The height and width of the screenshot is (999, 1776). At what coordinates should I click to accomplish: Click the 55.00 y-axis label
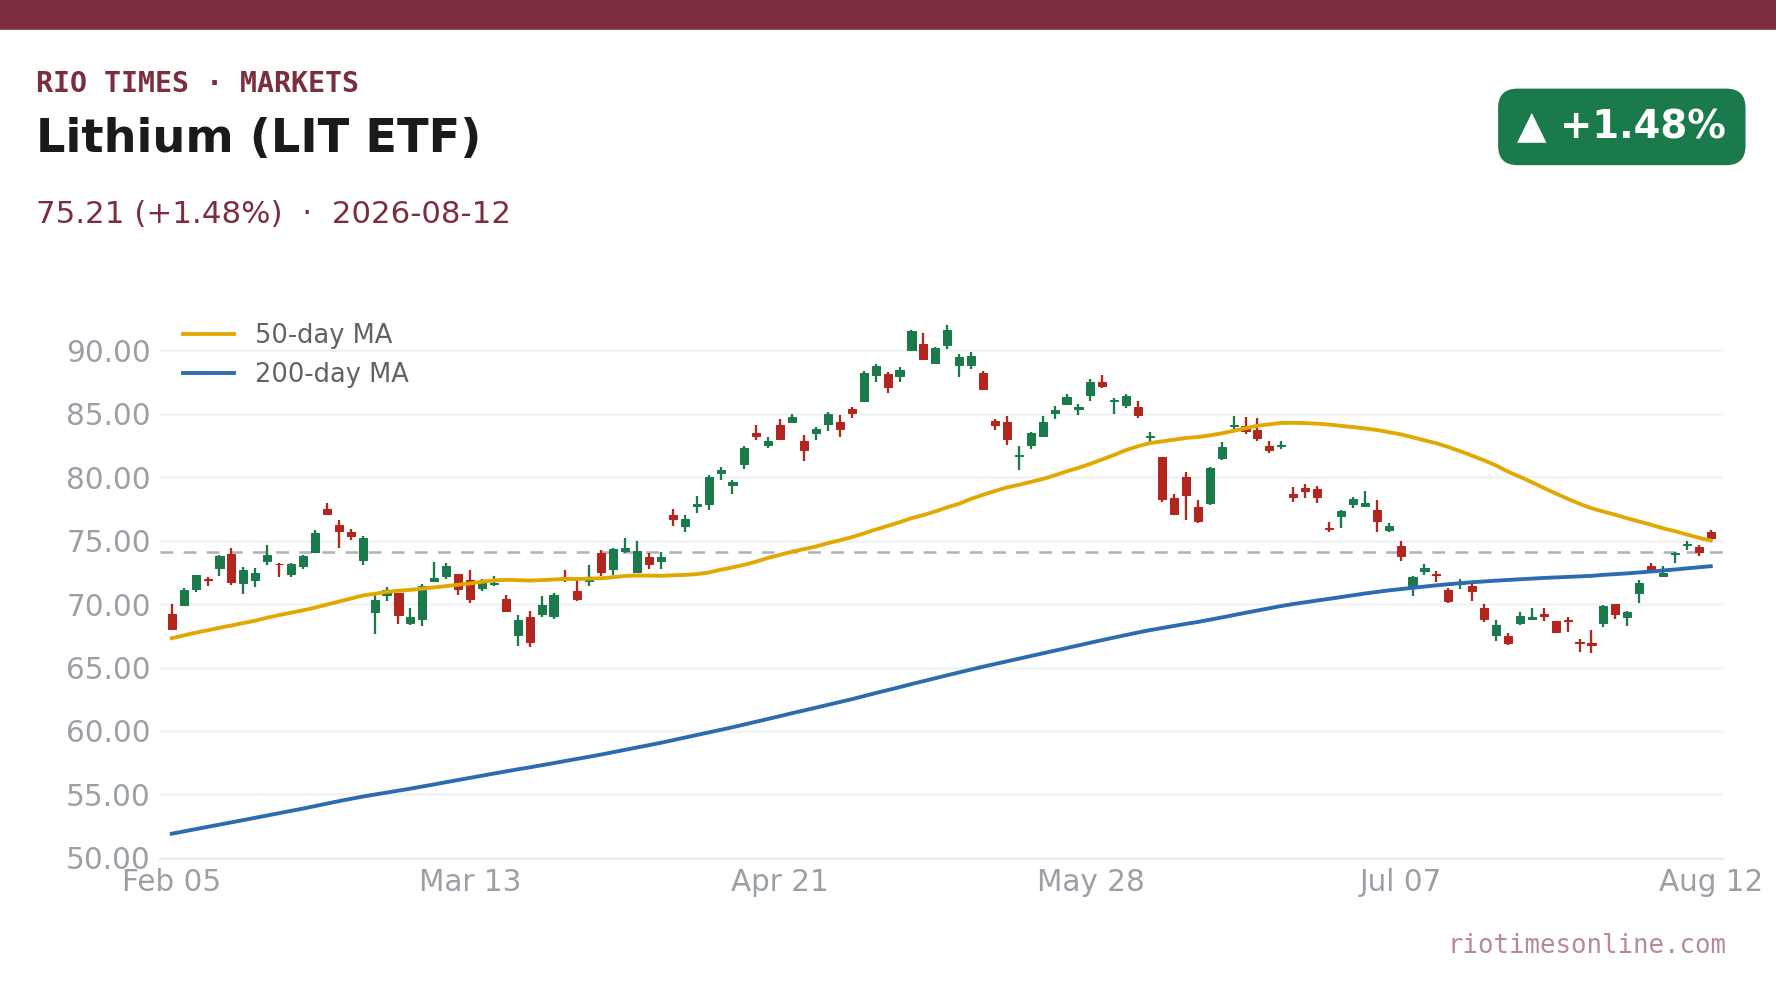click(x=108, y=795)
